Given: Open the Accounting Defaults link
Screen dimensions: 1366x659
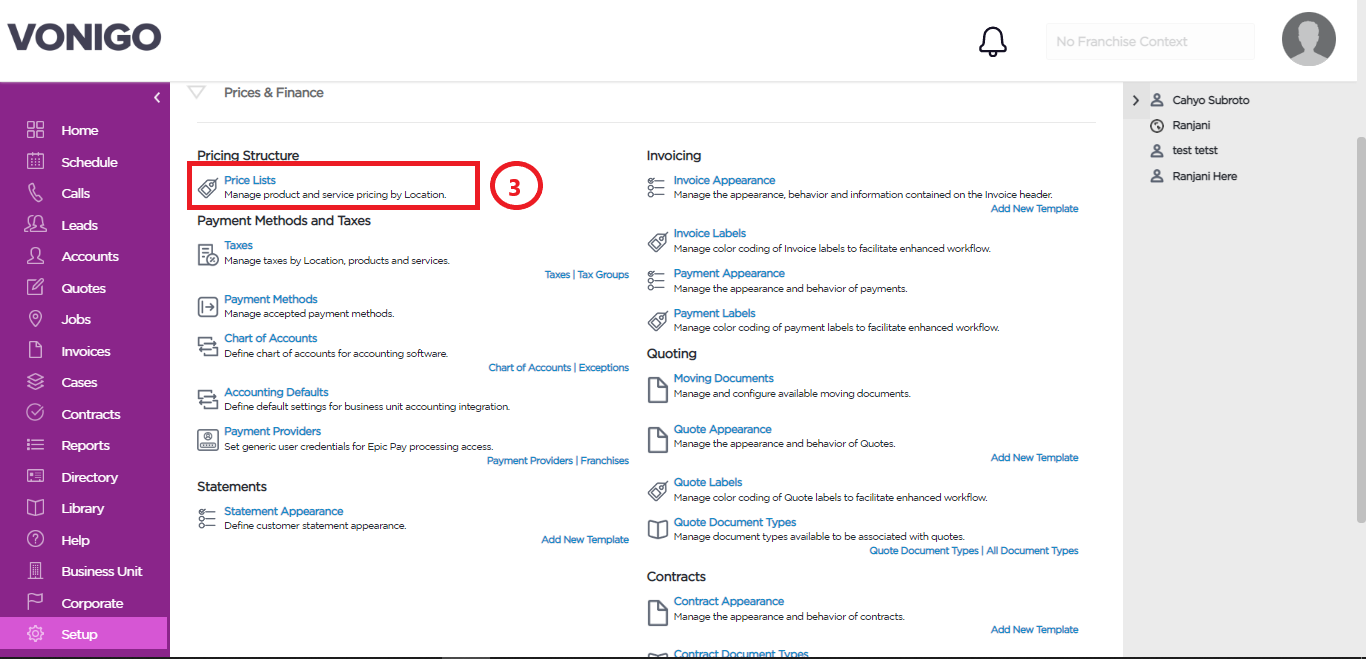Looking at the screenshot, I should tap(276, 392).
